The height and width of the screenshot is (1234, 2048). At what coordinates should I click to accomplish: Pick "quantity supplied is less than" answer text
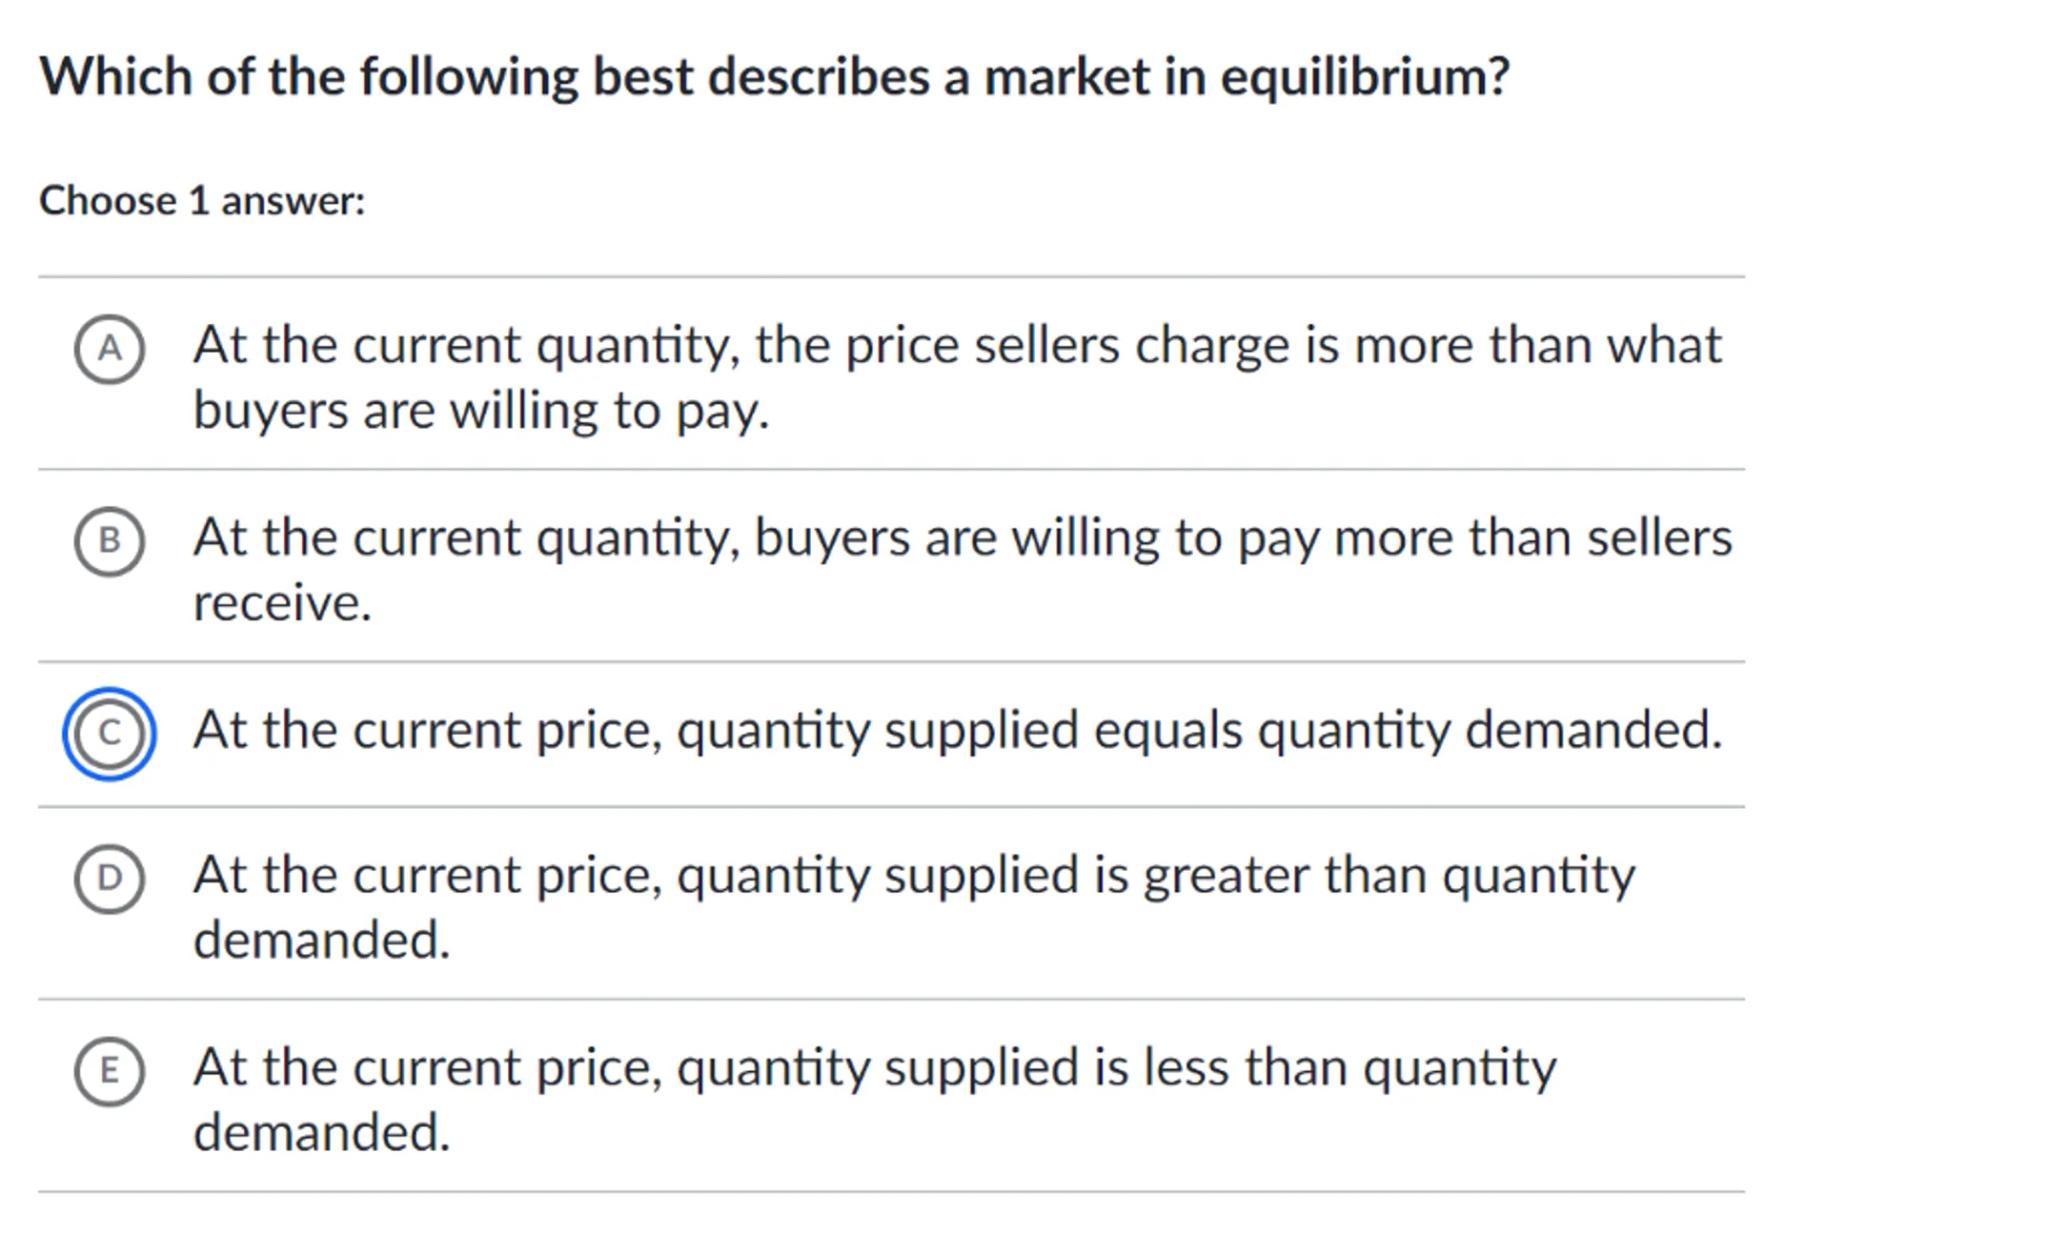coord(874,1067)
